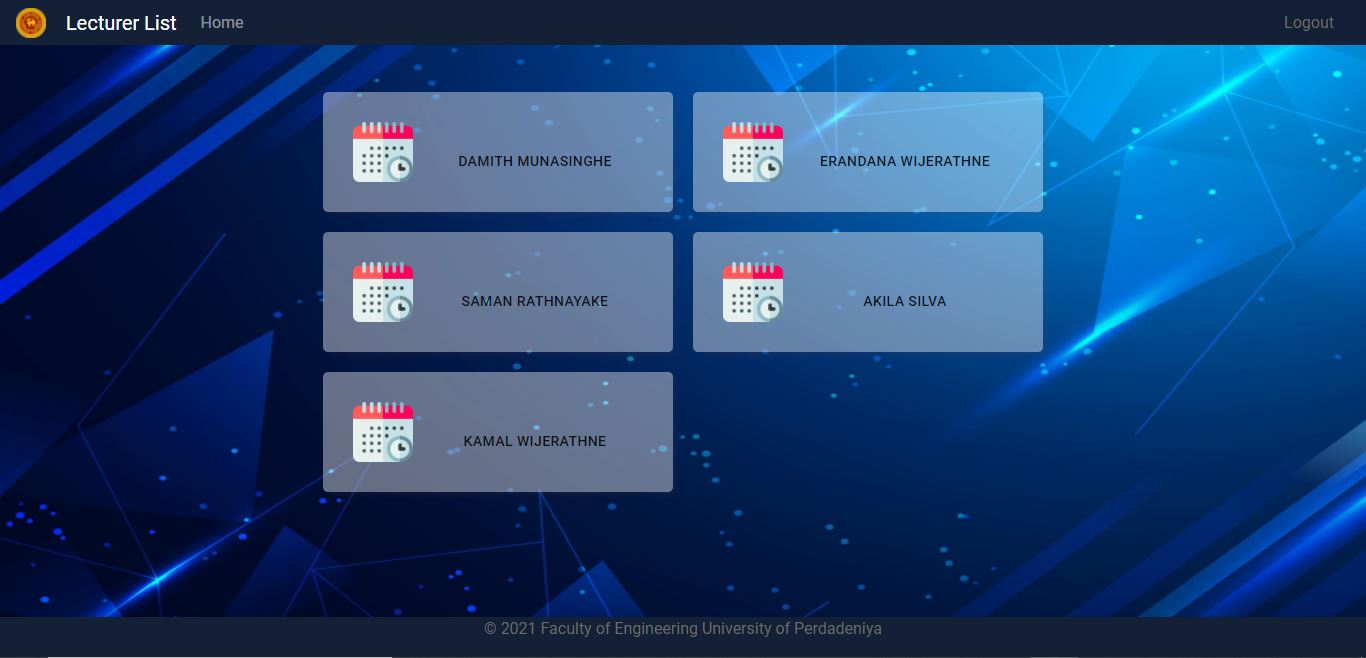
Task: Click Saman Rathnayake's calendar schedule icon
Action: tap(383, 292)
